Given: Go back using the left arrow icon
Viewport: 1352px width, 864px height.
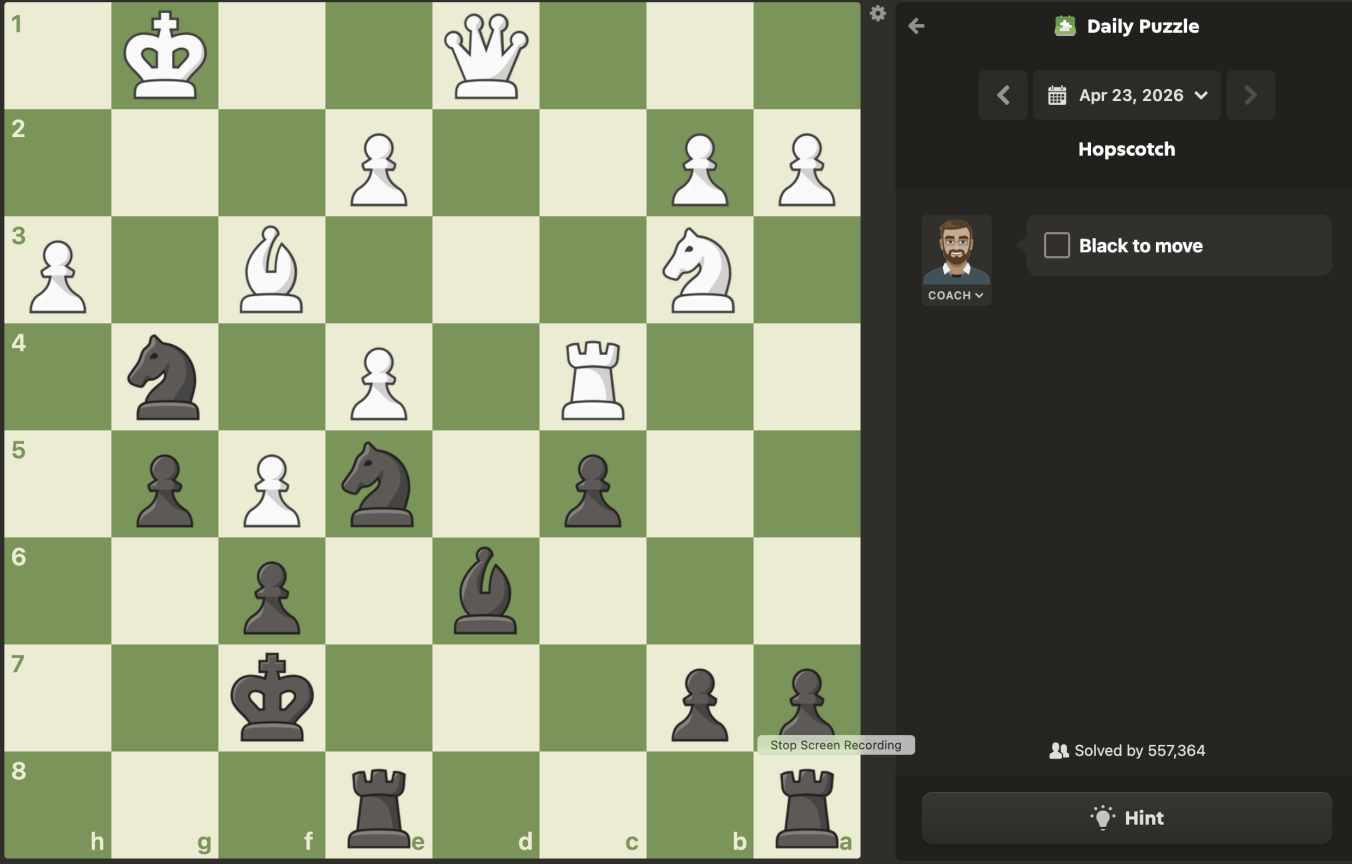Looking at the screenshot, I should tap(916, 26).
